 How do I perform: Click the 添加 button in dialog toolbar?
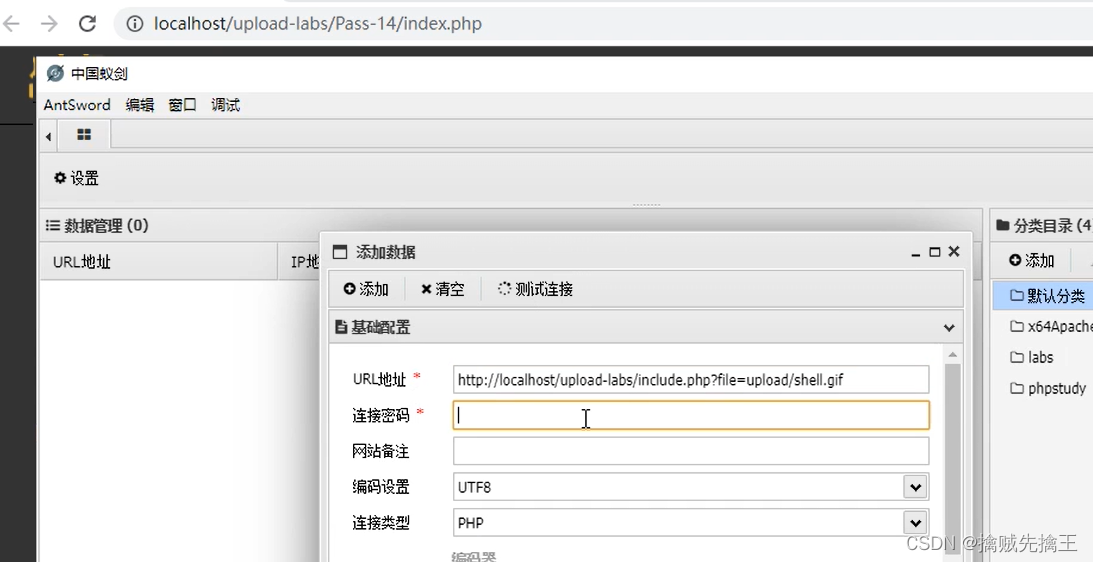coord(366,289)
